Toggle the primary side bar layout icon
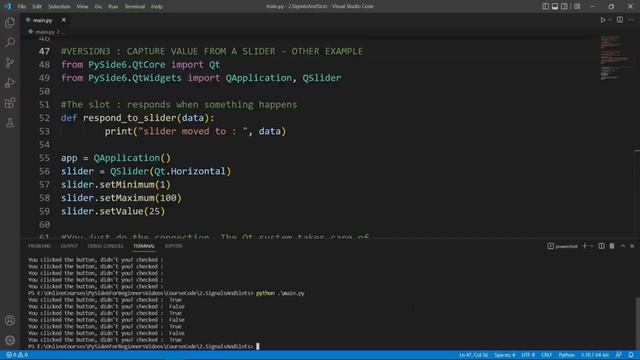Image resolution: width=640 pixels, height=360 pixels. 545,7
